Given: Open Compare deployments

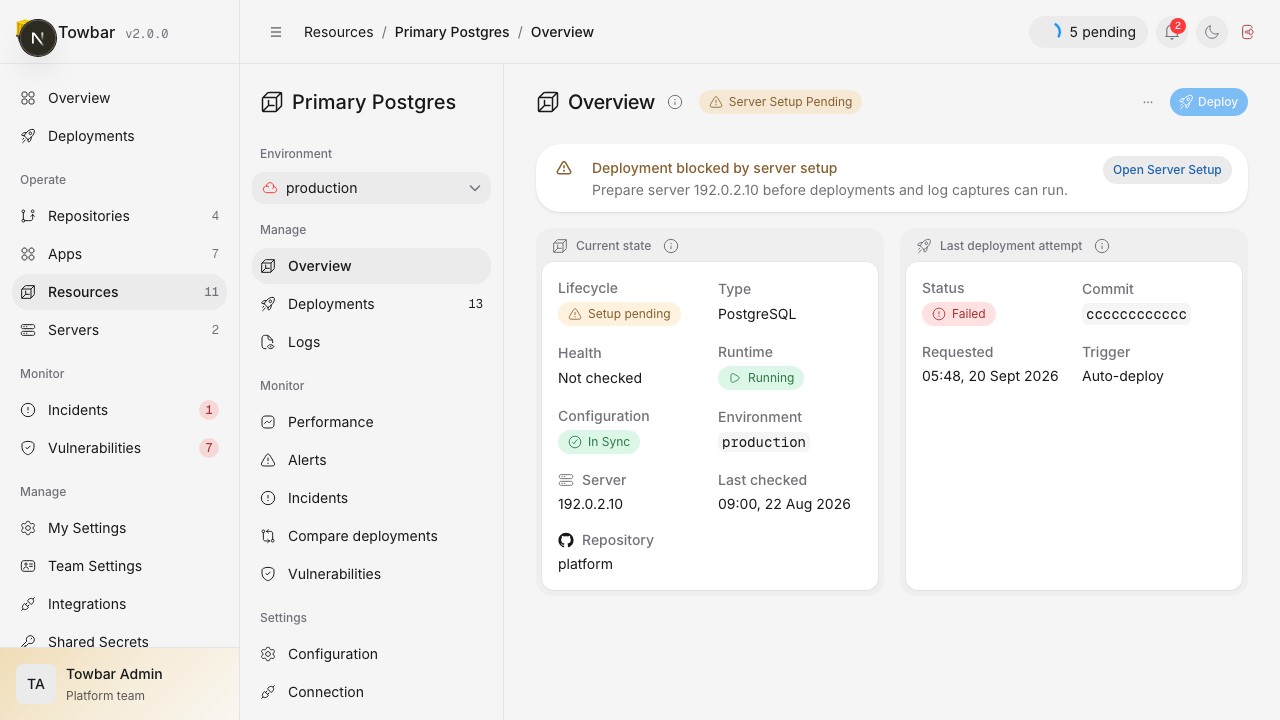Looking at the screenshot, I should pyautogui.click(x=372, y=536).
